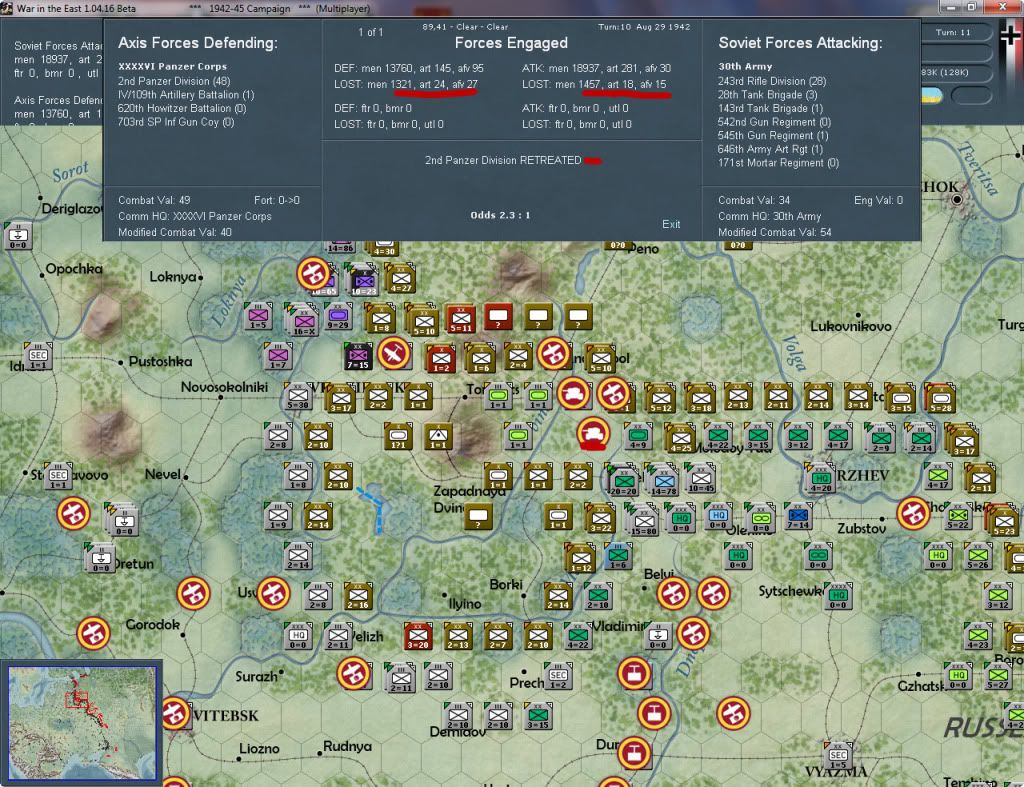Viewport: 1024px width, 787px height.
Task: Select the tank battle marker near Toropets
Action: pos(573,394)
